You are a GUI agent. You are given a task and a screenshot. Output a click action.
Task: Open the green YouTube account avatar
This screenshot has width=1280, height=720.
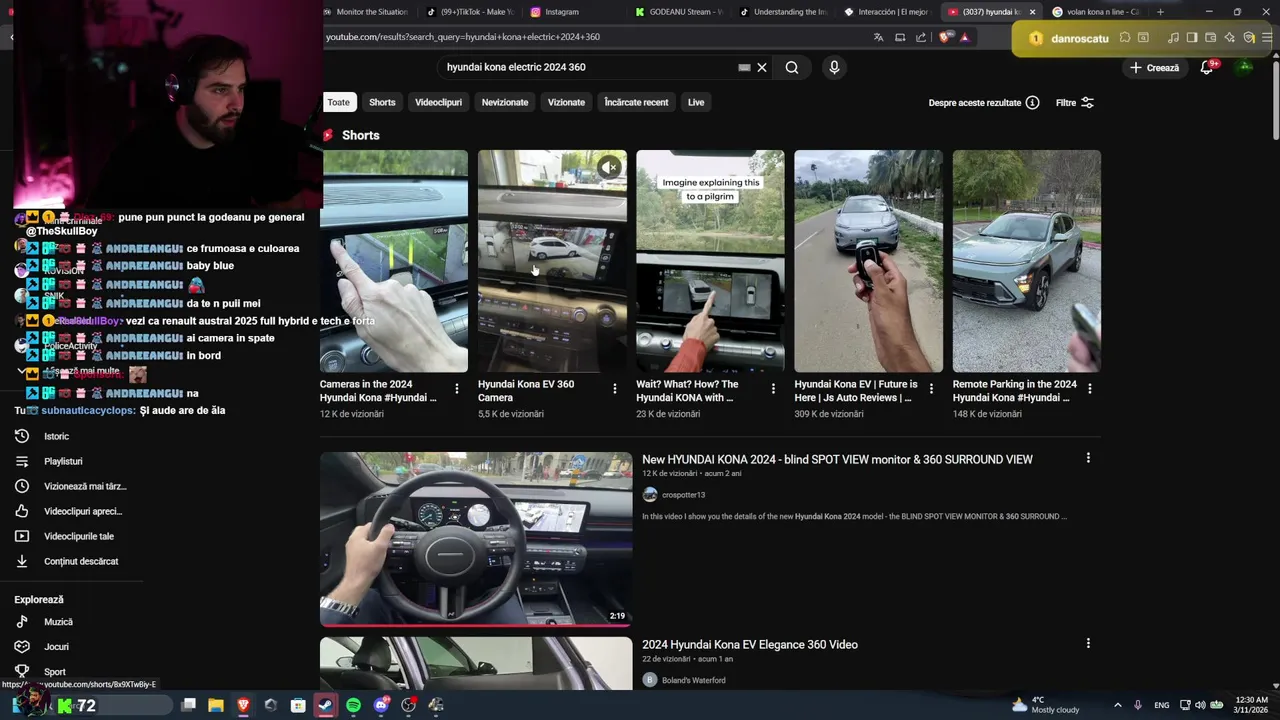(1245, 67)
